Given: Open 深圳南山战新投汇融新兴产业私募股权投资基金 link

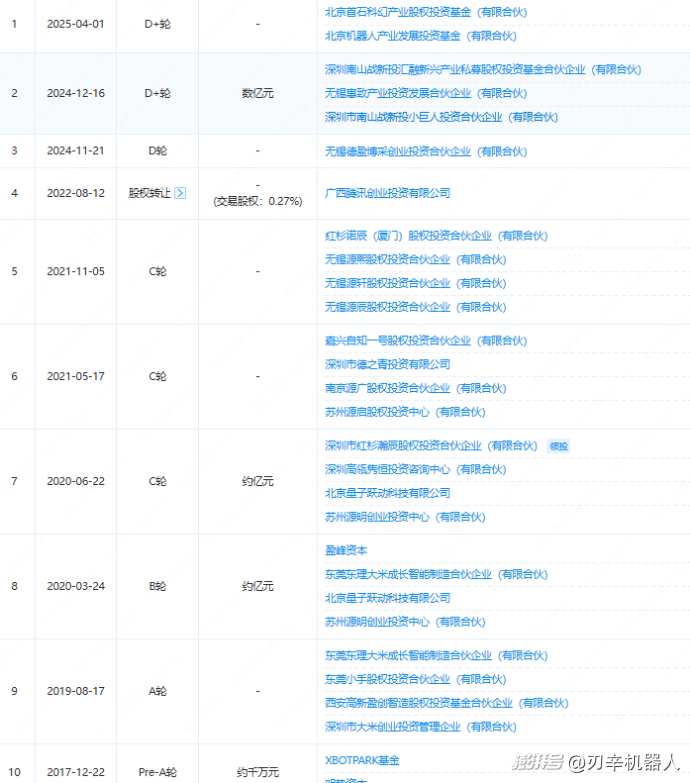Looking at the screenshot, I should pos(483,69).
